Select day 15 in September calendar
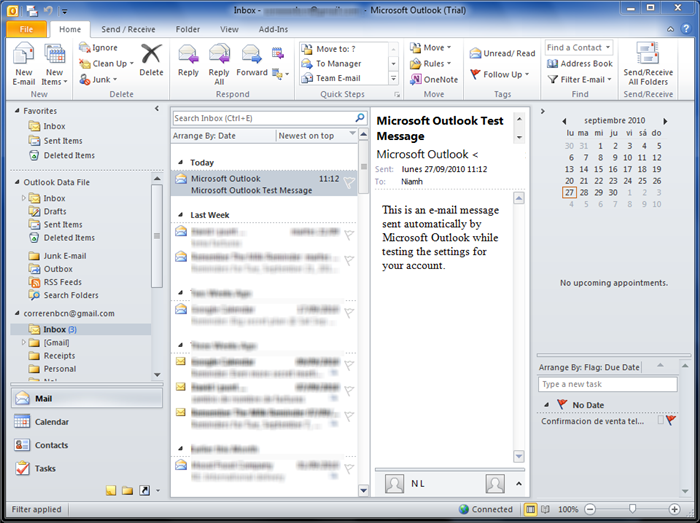The height and width of the screenshot is (523, 700). (x=598, y=169)
